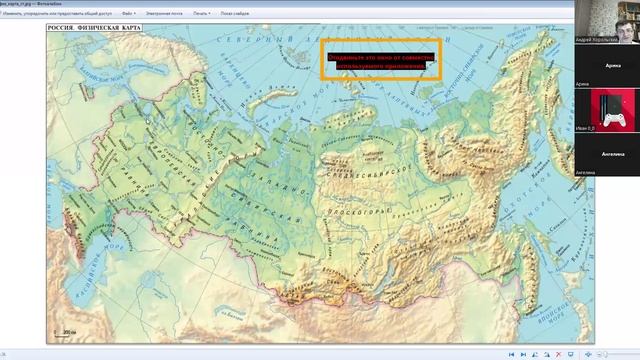The image size is (640, 360).
Task: Rotate image clockwise
Action: pyautogui.click(x=547, y=355)
